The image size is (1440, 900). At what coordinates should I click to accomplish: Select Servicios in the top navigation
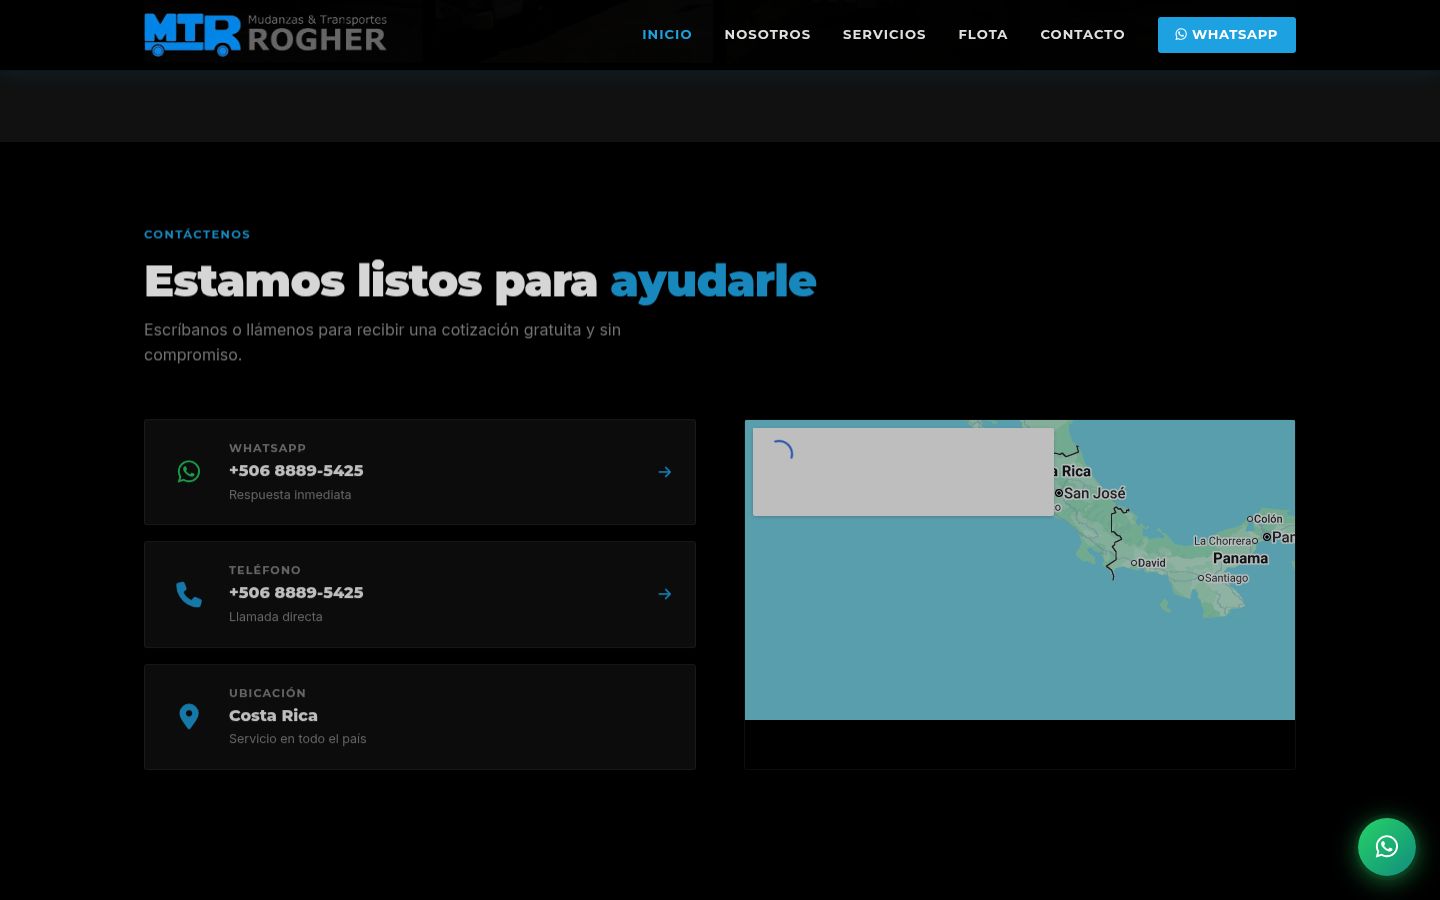(x=884, y=34)
